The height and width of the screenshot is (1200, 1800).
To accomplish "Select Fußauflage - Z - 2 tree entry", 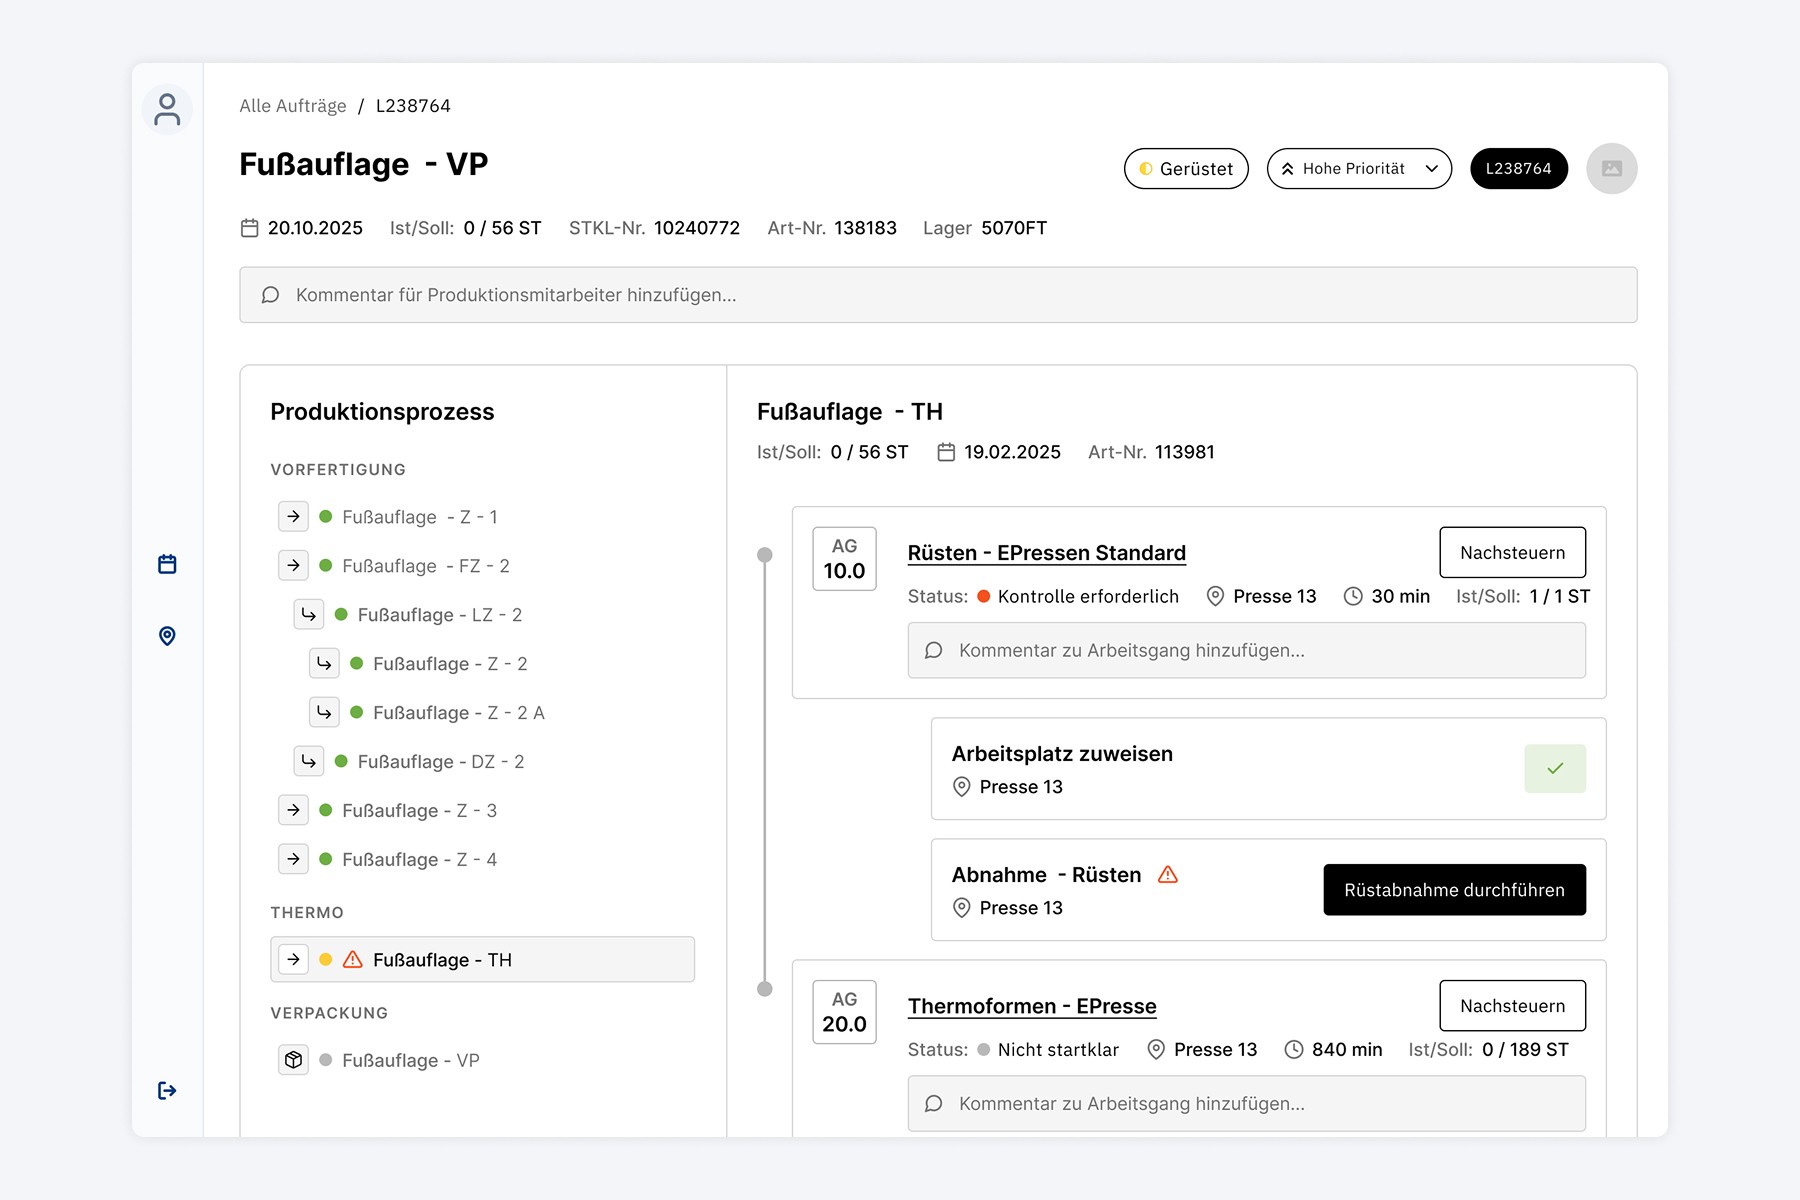I will point(450,664).
